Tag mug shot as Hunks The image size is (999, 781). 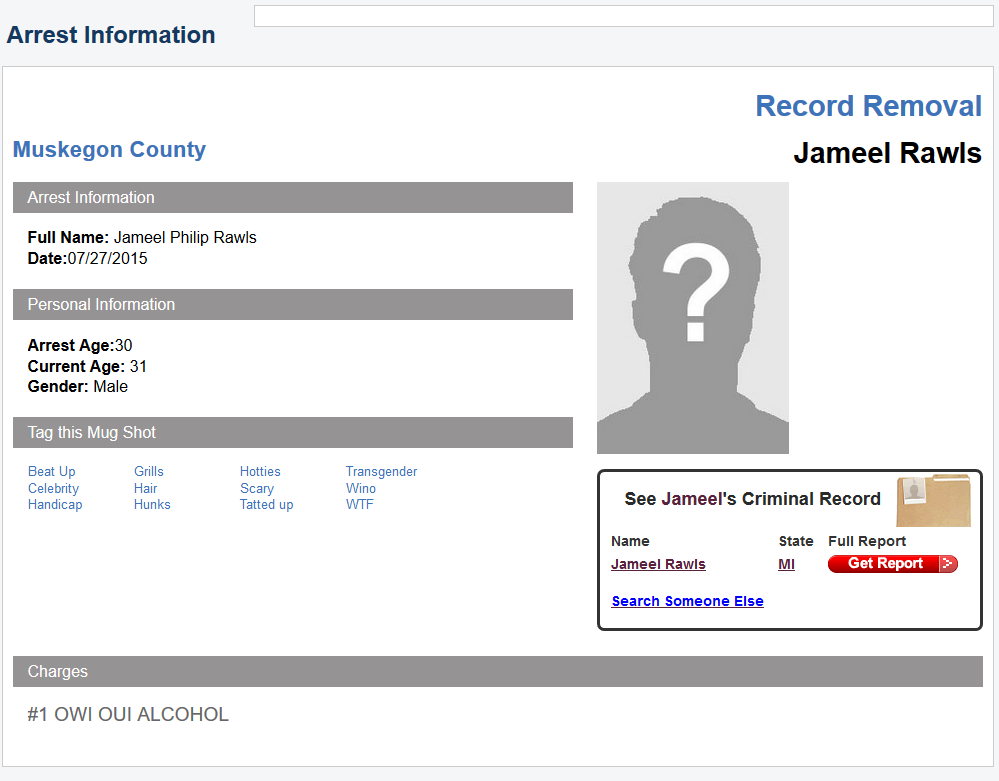[152, 505]
